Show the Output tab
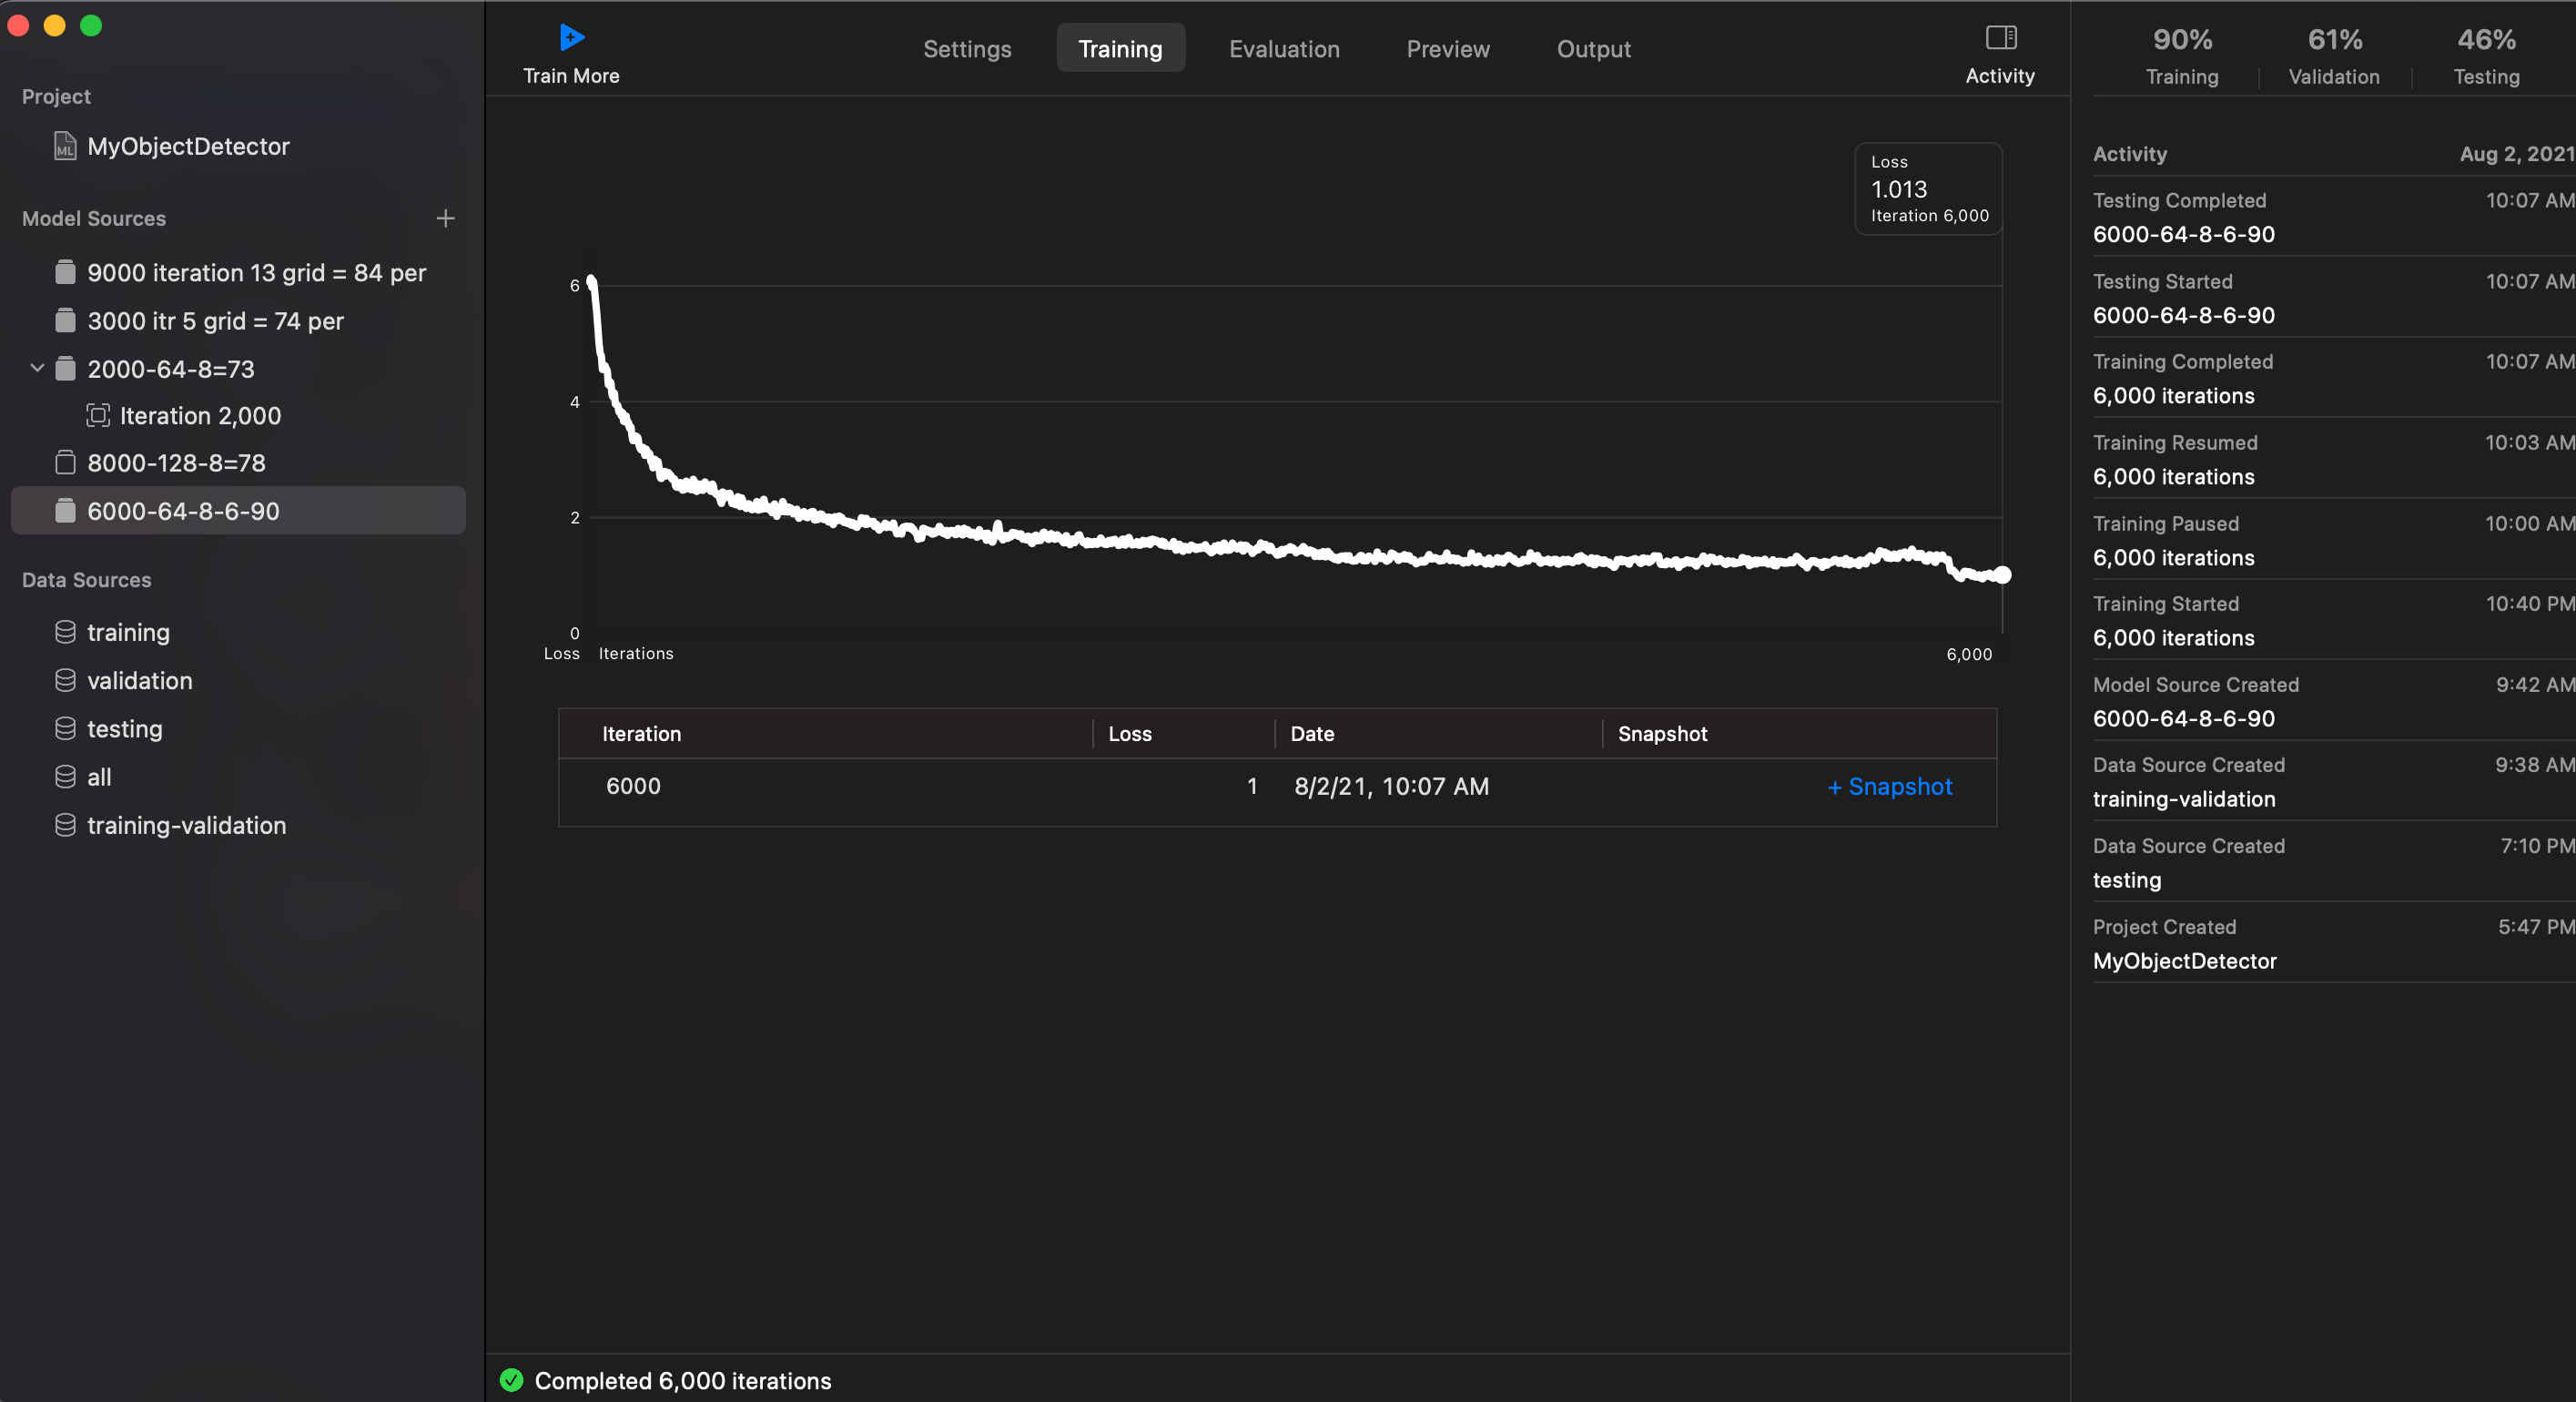 pyautogui.click(x=1593, y=49)
